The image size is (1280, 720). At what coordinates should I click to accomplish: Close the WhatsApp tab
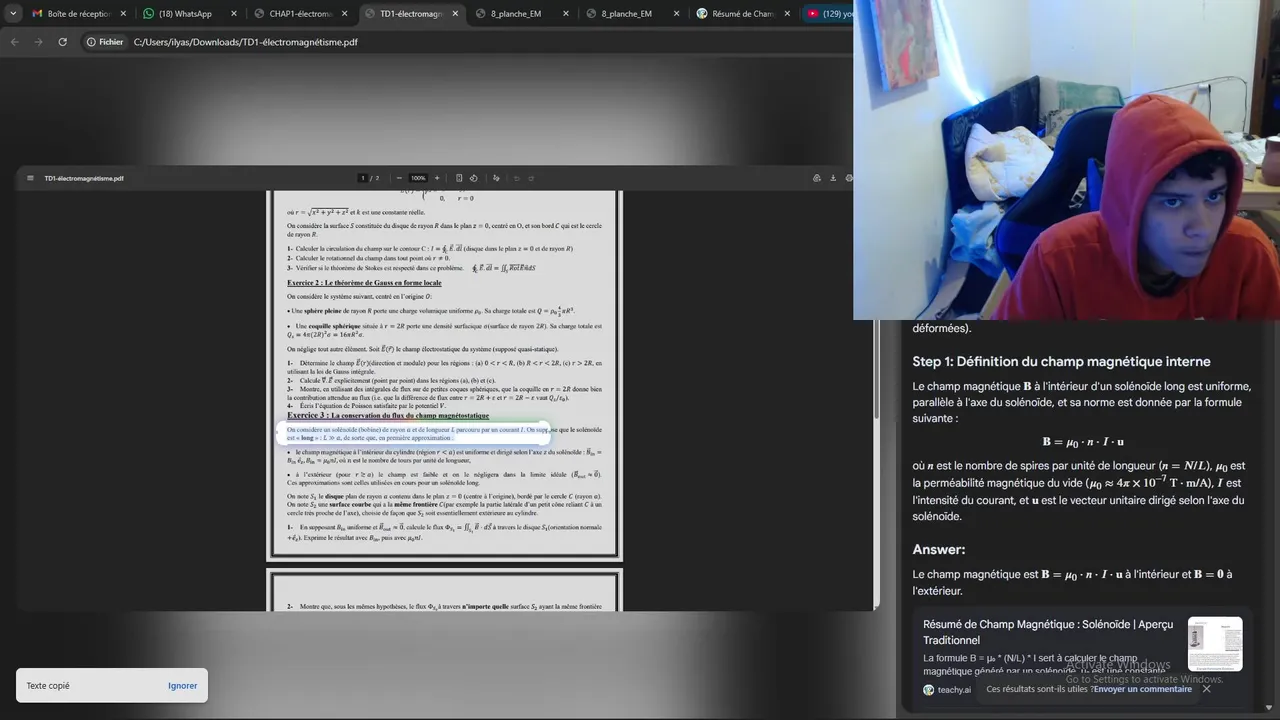[234, 14]
